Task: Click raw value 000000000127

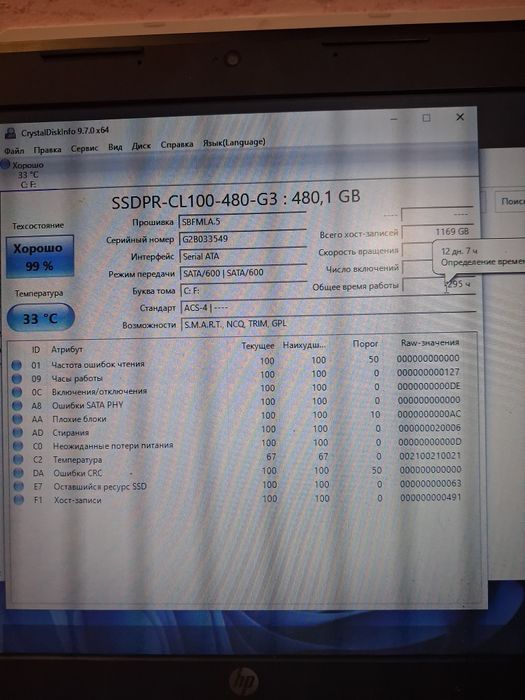Action: click(428, 372)
